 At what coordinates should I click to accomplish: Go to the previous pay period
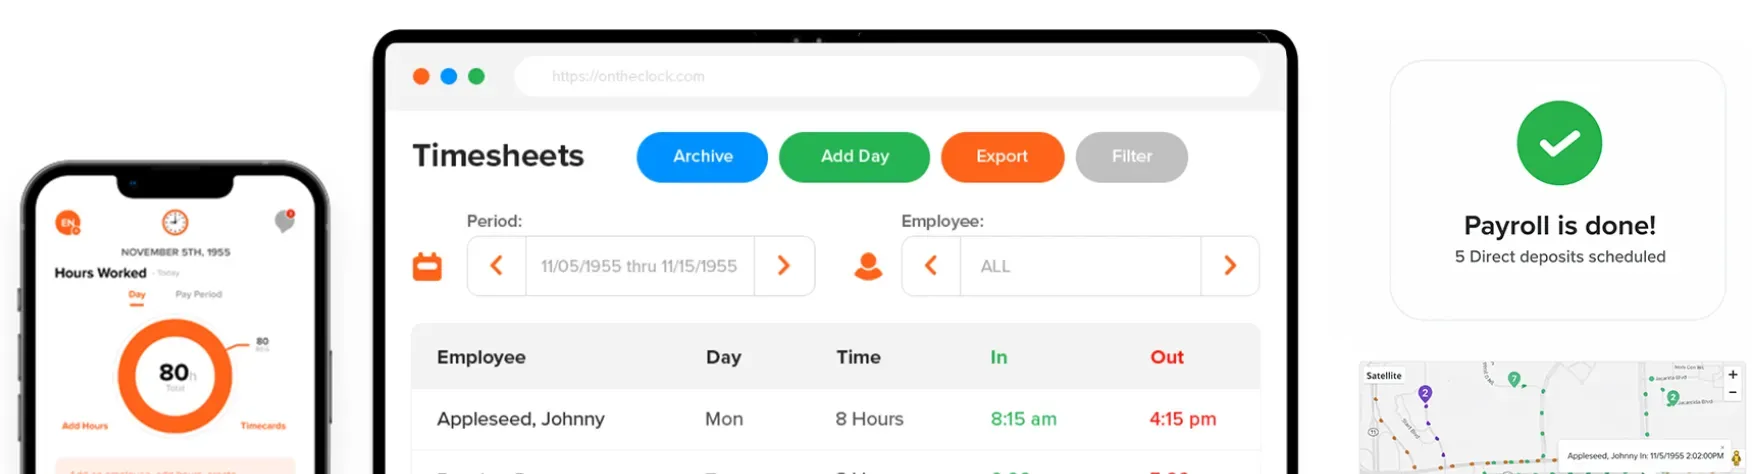[496, 266]
